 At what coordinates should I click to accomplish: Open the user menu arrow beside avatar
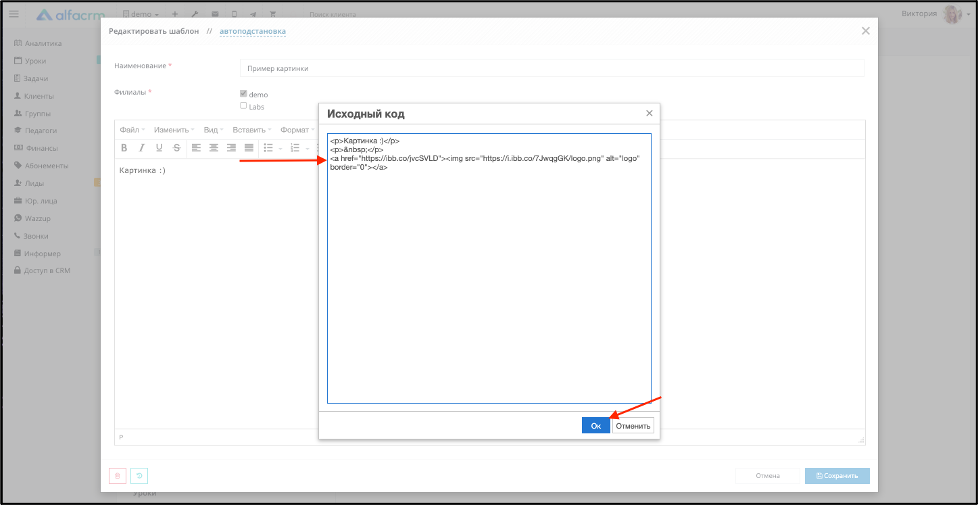(968, 14)
